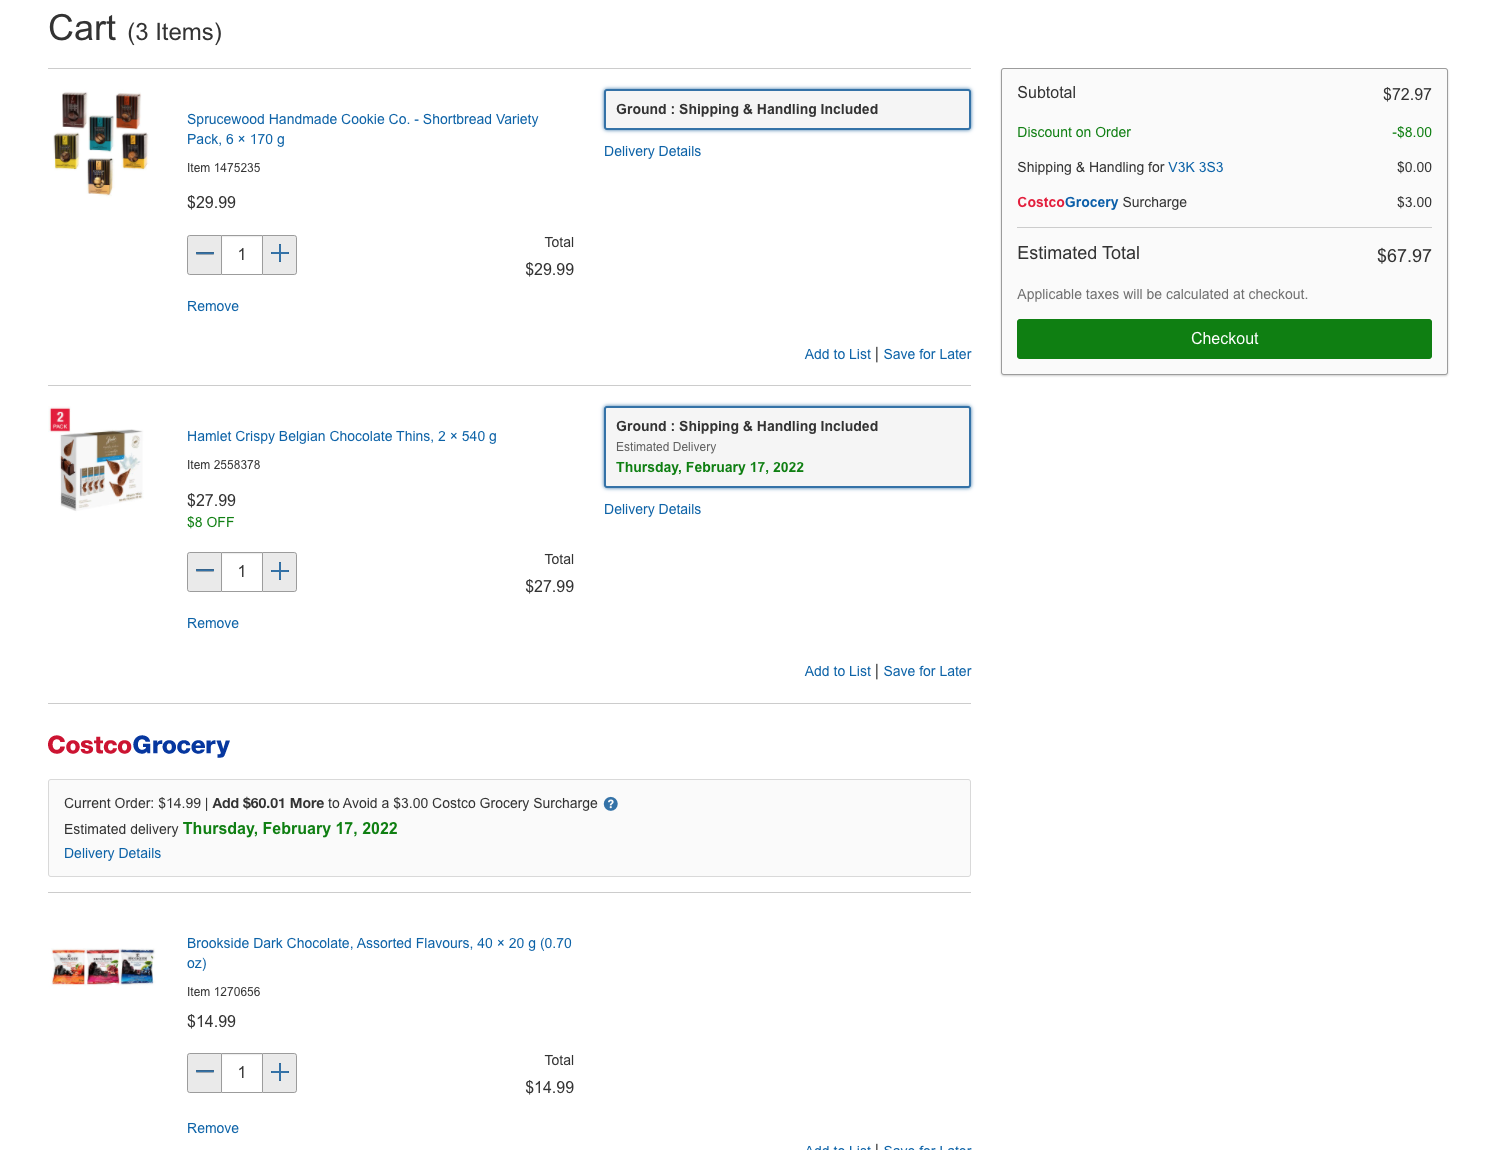Open the Sprucewood cookie product thumbnail

101,142
